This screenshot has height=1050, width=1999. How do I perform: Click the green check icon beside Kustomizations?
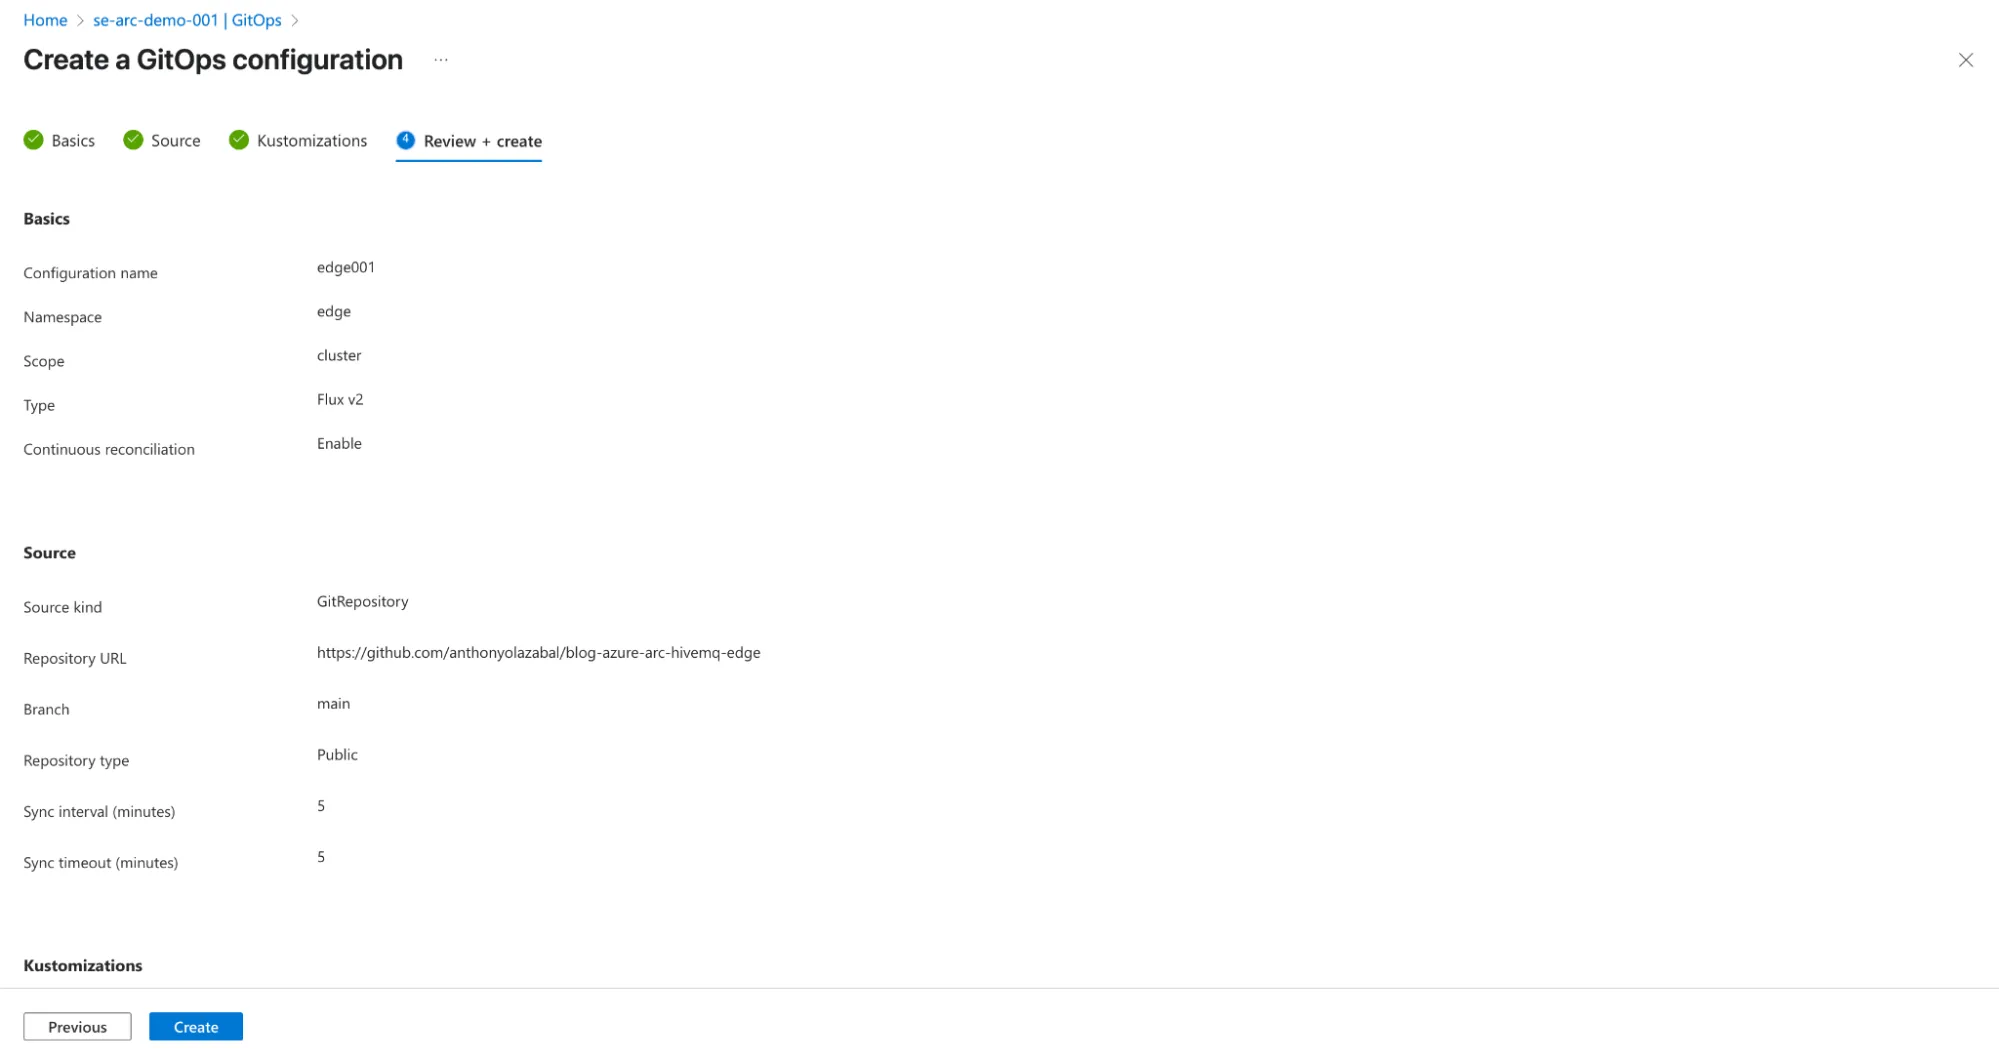click(x=239, y=140)
